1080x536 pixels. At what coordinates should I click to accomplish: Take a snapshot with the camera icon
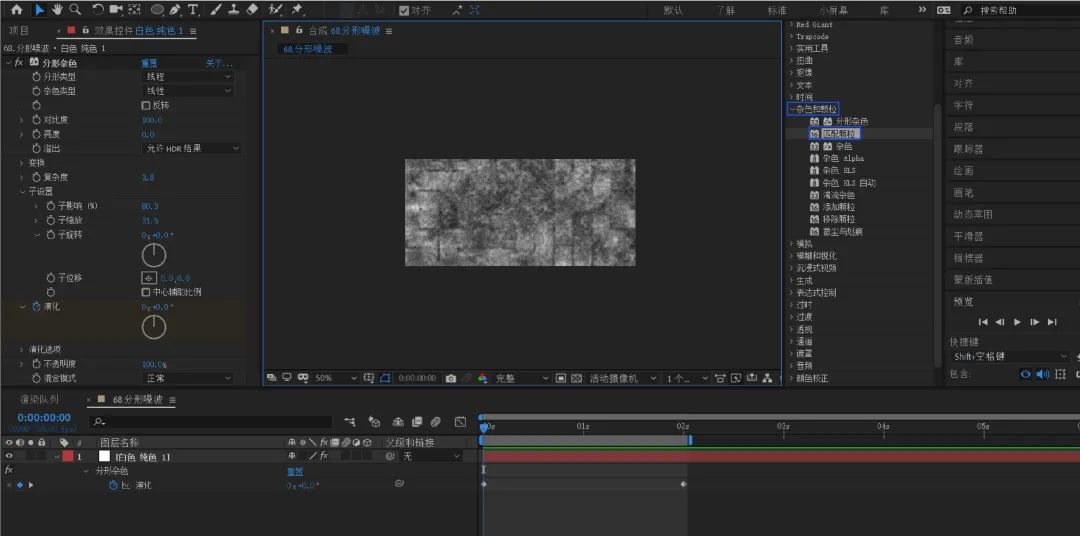click(450, 378)
